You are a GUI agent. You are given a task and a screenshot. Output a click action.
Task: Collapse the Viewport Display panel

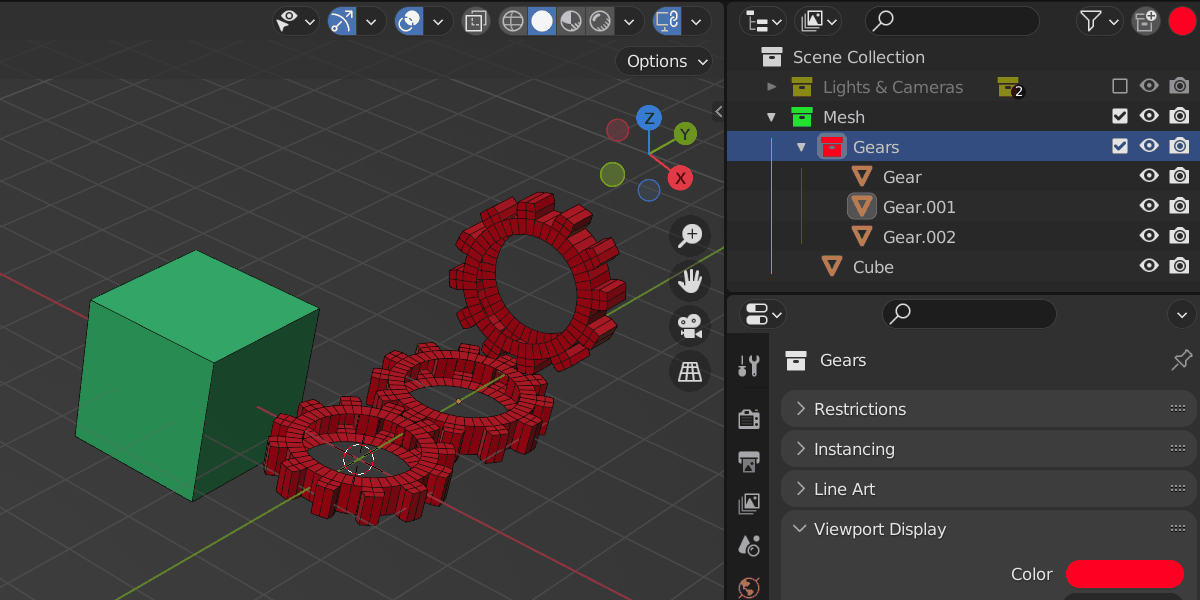coord(989,529)
